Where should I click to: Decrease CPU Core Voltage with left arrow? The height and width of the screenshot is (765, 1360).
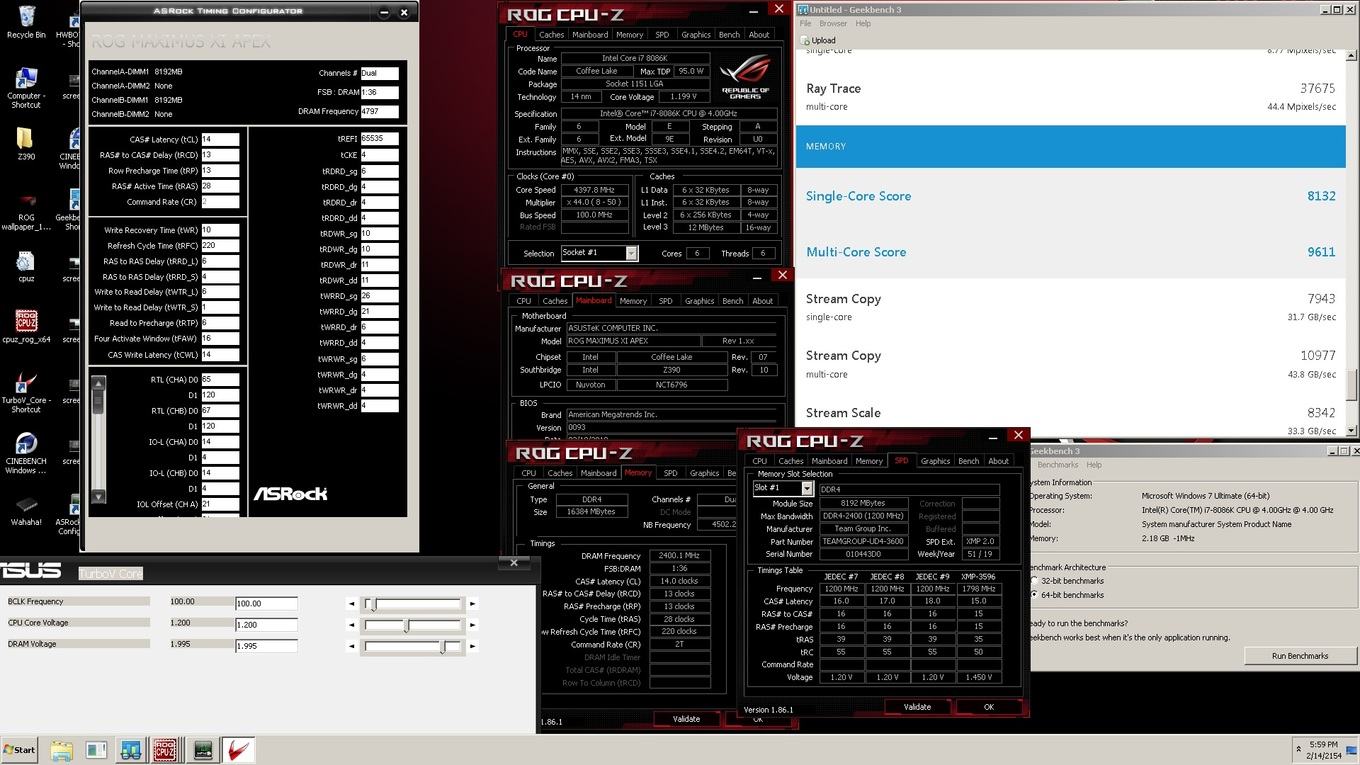pos(351,625)
